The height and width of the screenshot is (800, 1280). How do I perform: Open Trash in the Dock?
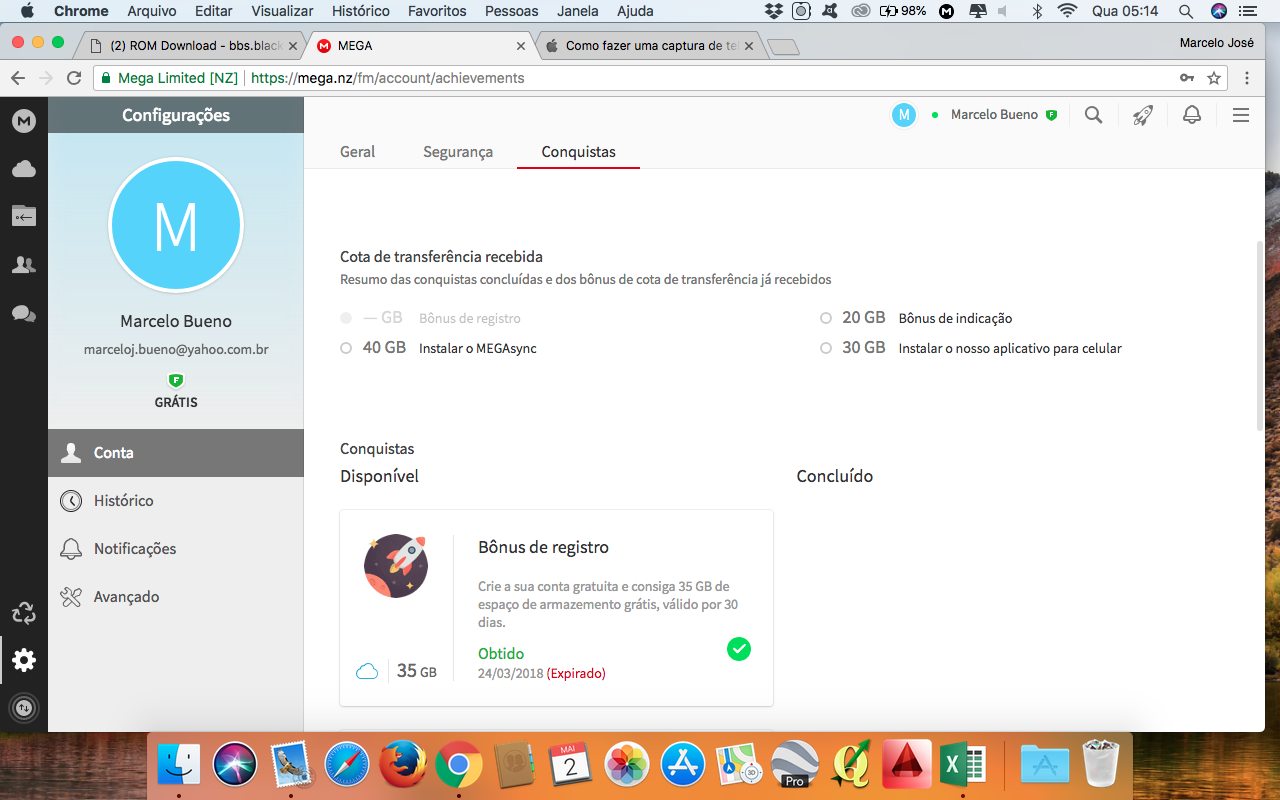click(x=1101, y=765)
